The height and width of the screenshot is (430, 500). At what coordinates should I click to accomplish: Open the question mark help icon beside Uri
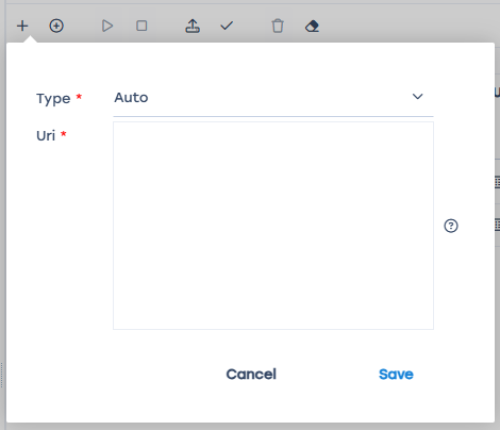coord(451,226)
